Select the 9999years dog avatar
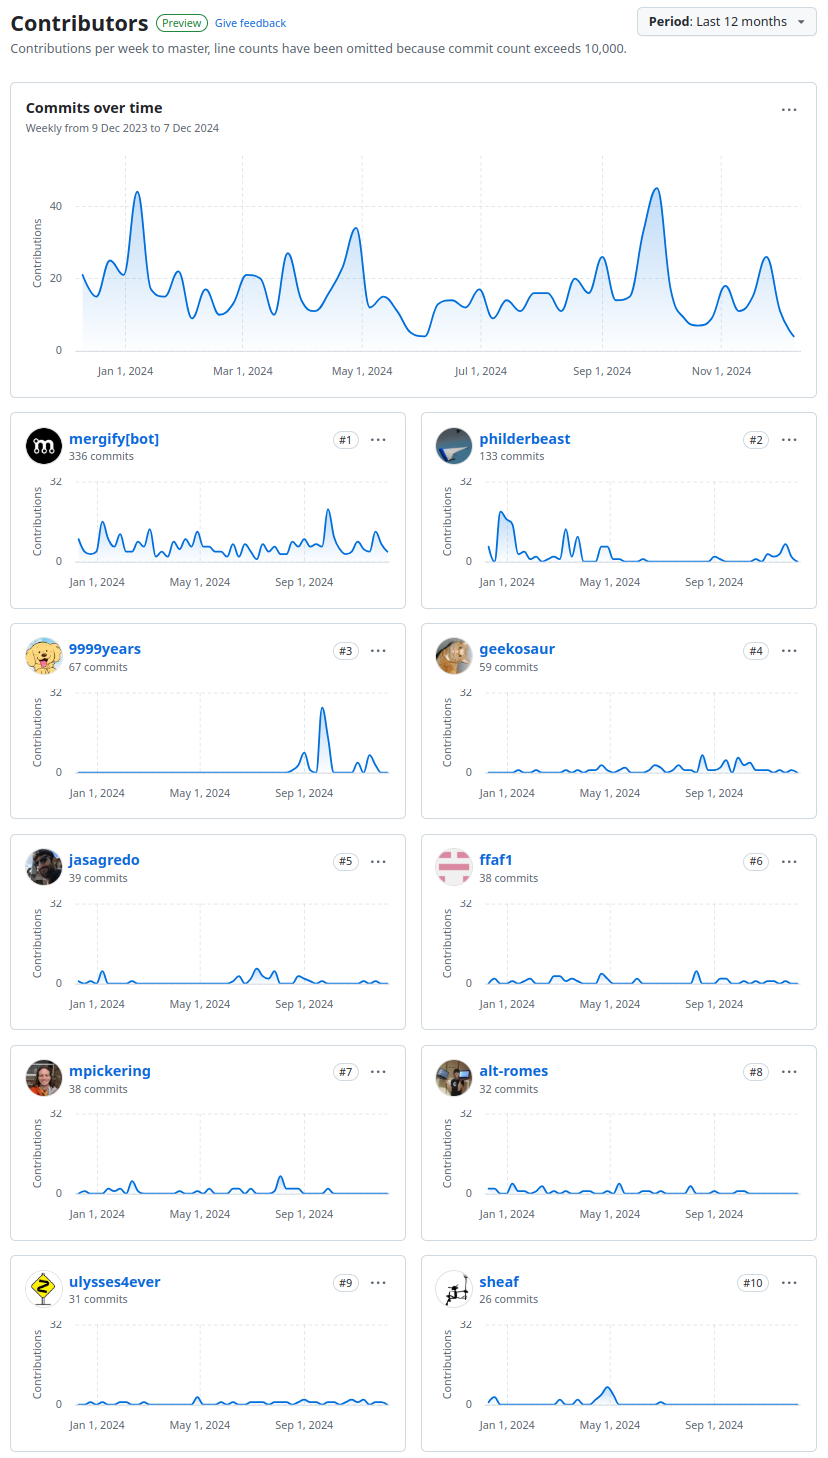 point(43,656)
